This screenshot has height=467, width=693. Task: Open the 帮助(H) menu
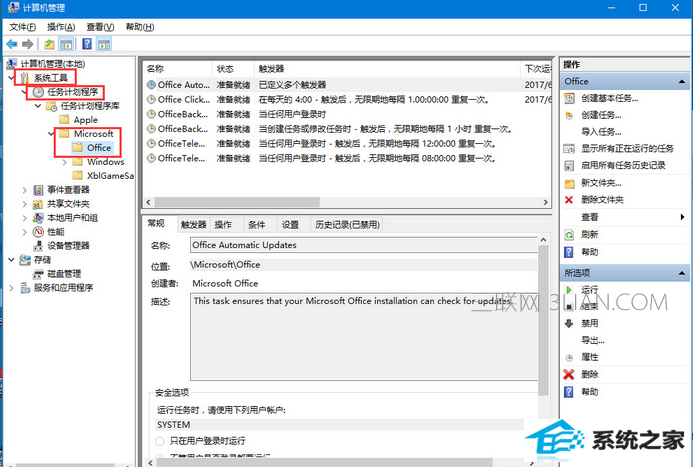pyautogui.click(x=140, y=27)
